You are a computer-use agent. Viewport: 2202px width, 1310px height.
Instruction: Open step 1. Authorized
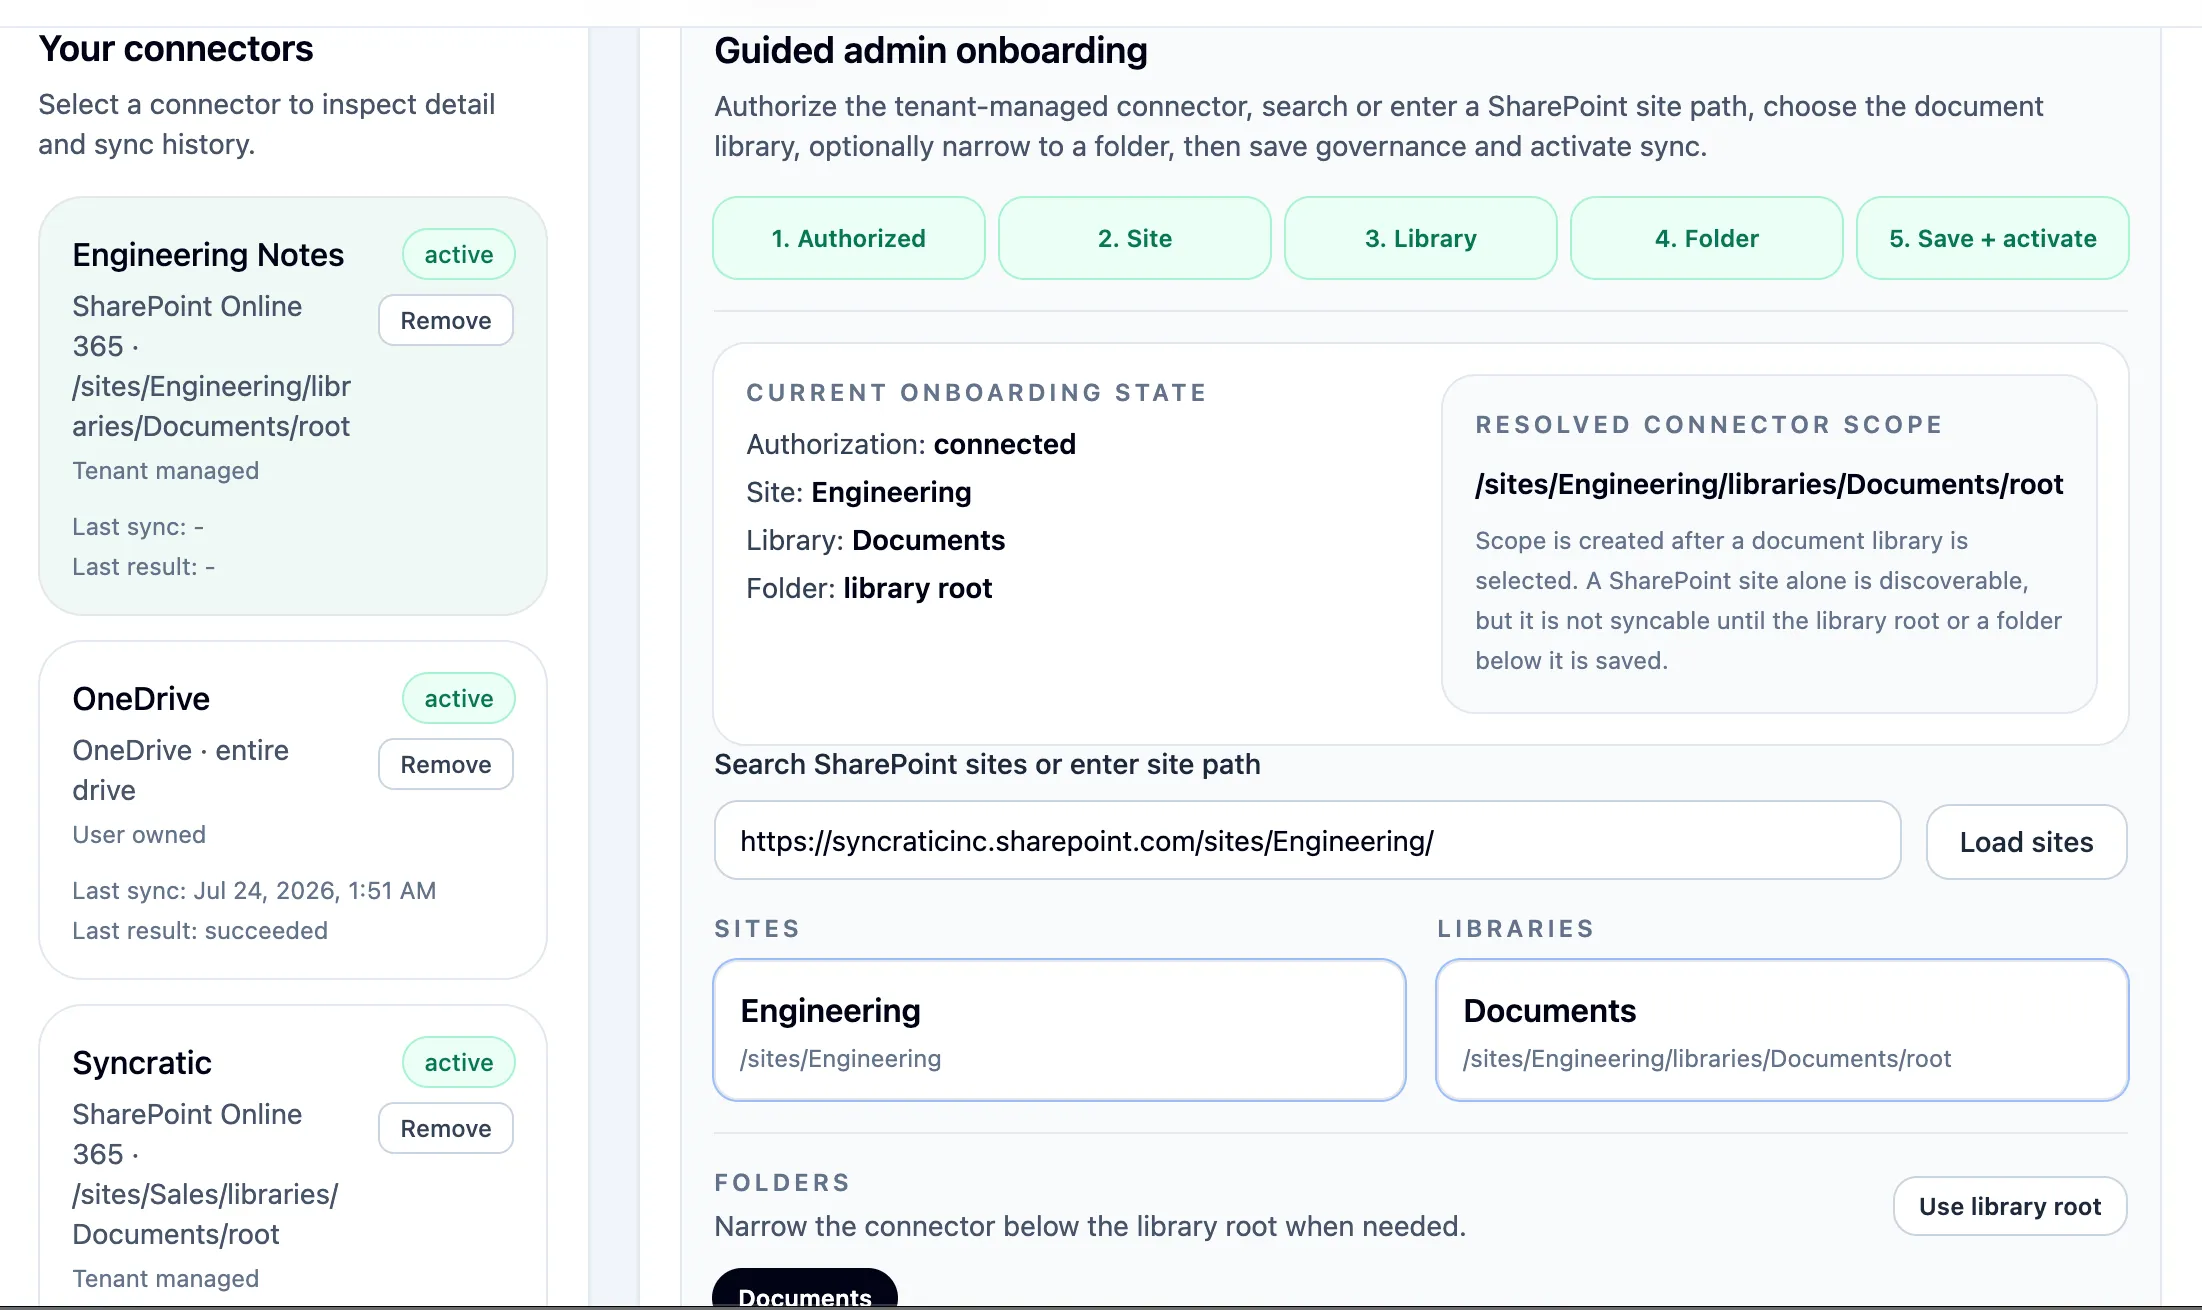tap(848, 238)
